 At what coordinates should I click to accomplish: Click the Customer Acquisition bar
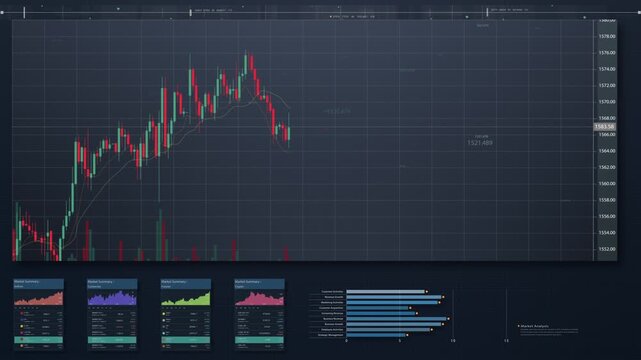[x=377, y=308]
